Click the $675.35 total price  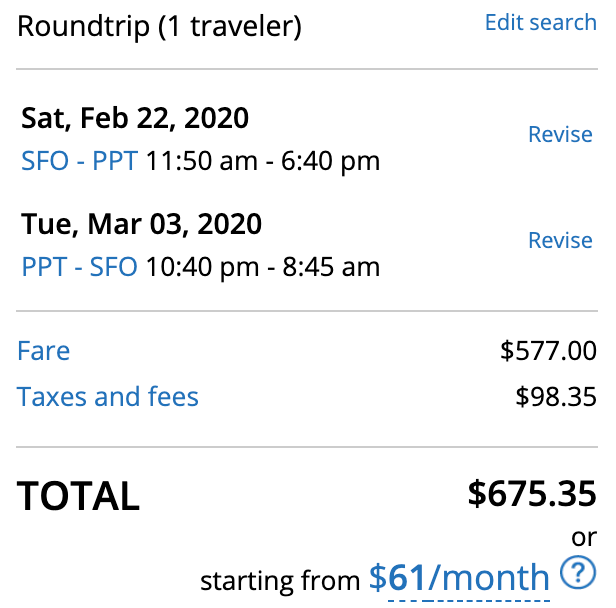[x=532, y=493]
